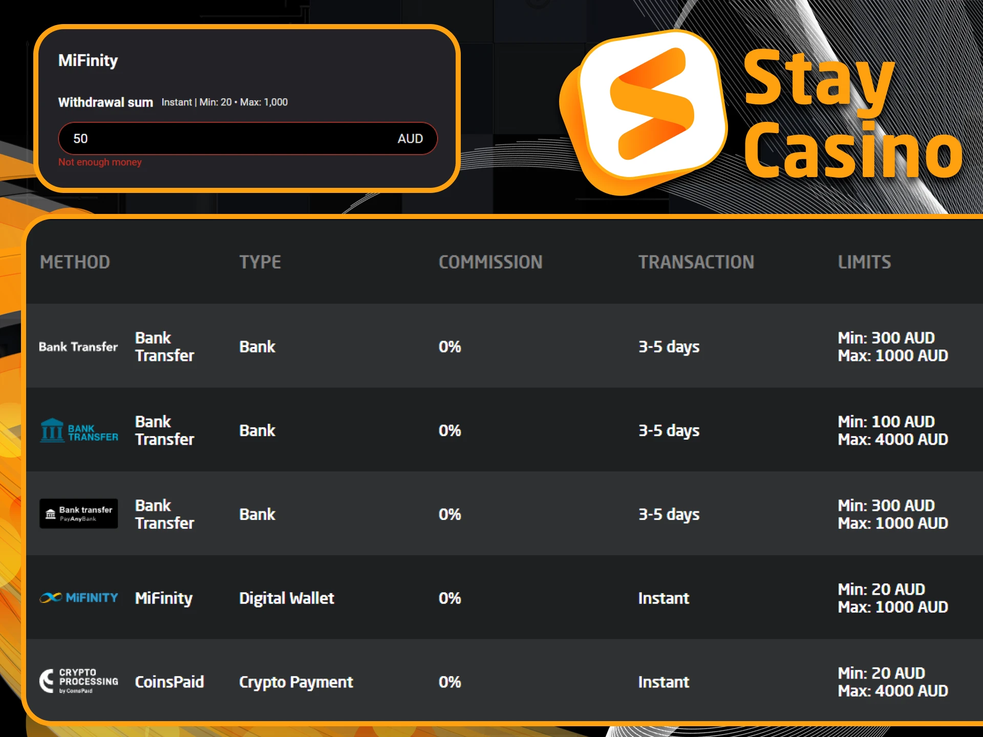Viewport: 983px width, 737px height.
Task: Click the MiFinity panel heading
Action: 88,61
